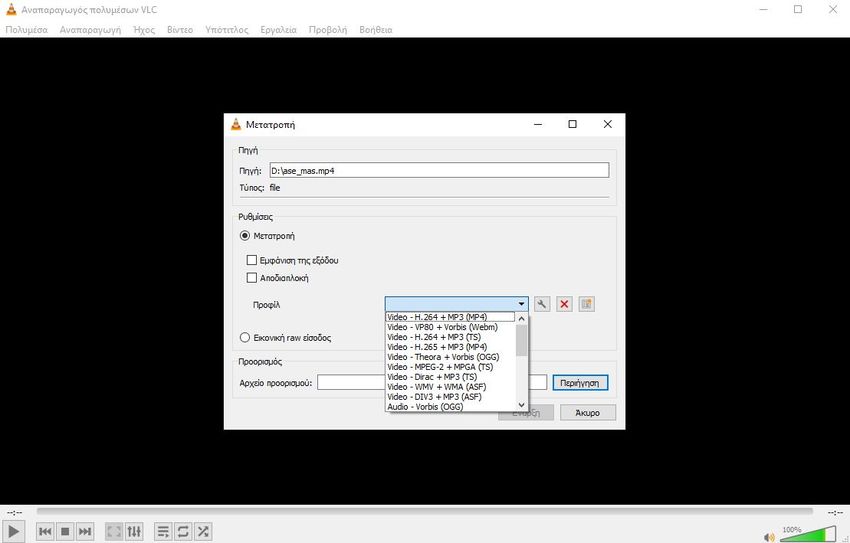Delete selected profile with red X
This screenshot has height=543, width=850.
click(564, 304)
